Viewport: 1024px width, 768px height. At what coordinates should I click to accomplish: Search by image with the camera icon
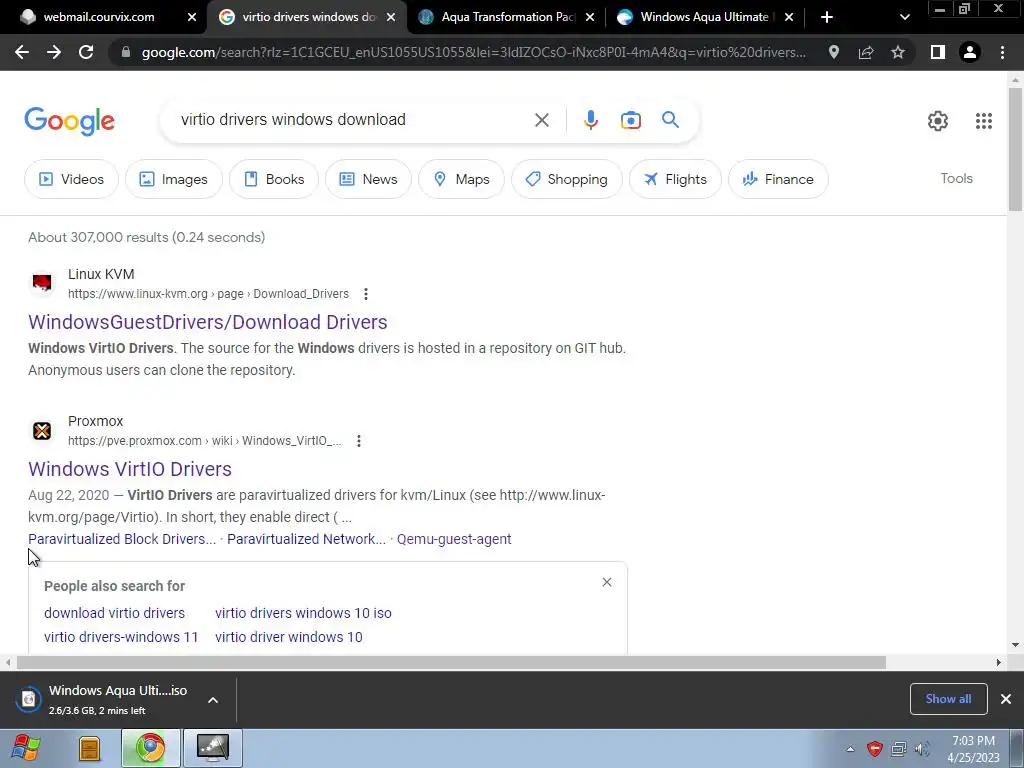pos(630,120)
